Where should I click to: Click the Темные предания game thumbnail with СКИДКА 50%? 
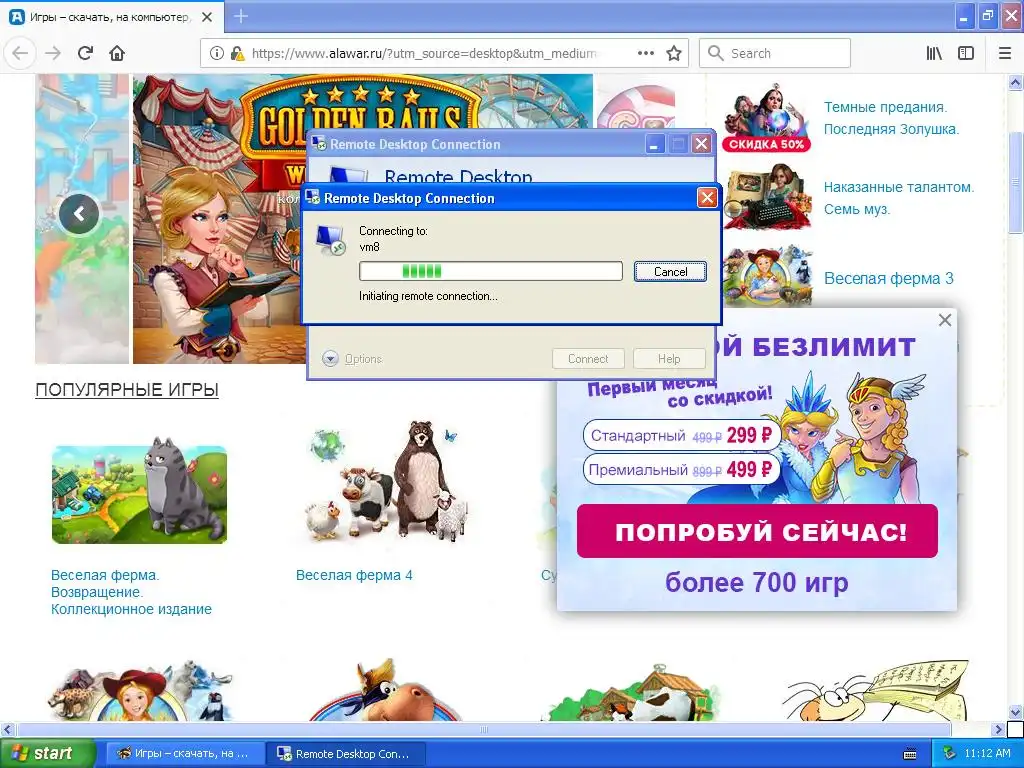(x=767, y=118)
